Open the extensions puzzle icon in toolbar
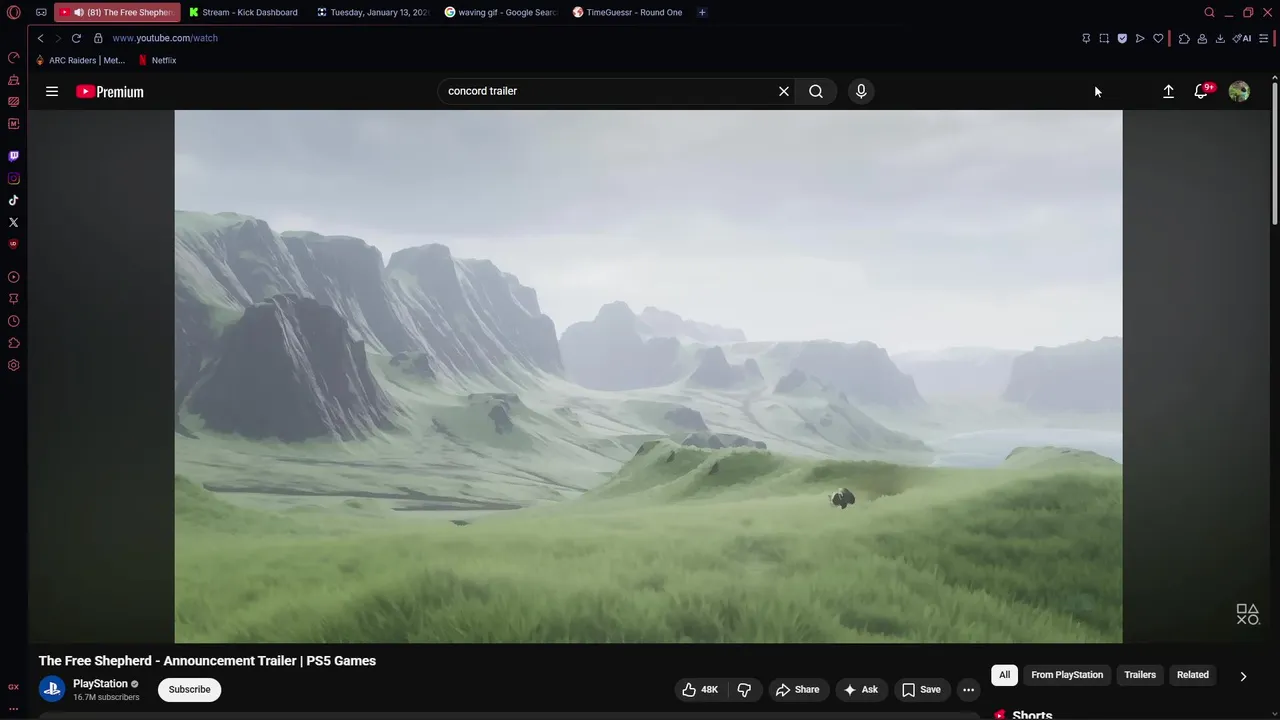 pos(1184,38)
